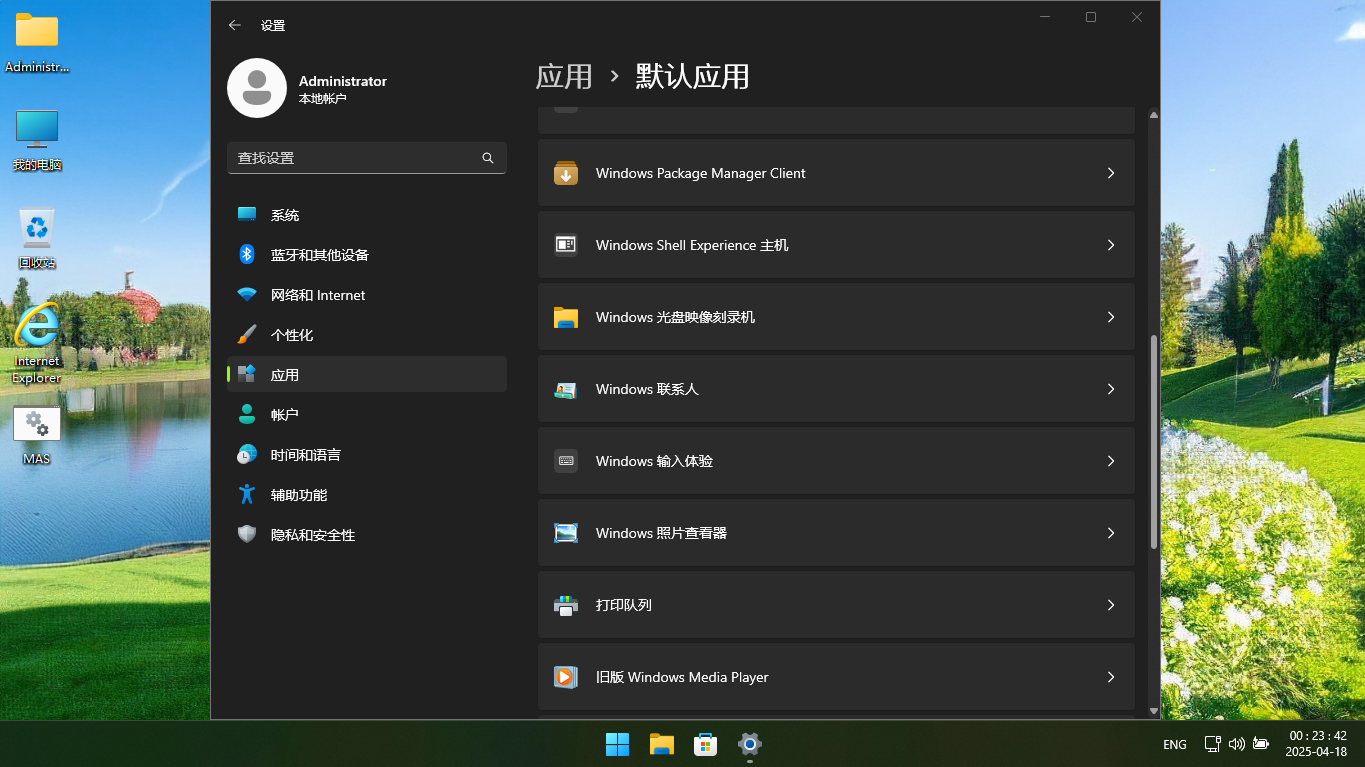Click the Windows Shell Experience host icon
1365x767 pixels.
[x=566, y=245]
